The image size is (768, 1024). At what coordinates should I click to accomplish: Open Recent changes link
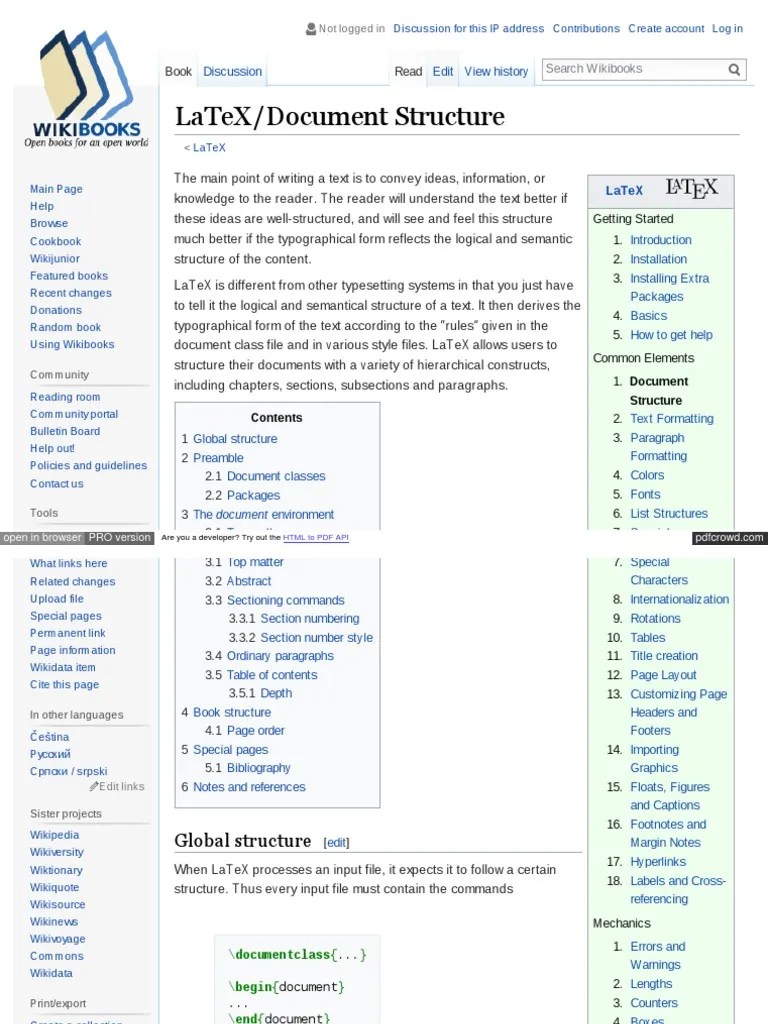[x=71, y=293]
